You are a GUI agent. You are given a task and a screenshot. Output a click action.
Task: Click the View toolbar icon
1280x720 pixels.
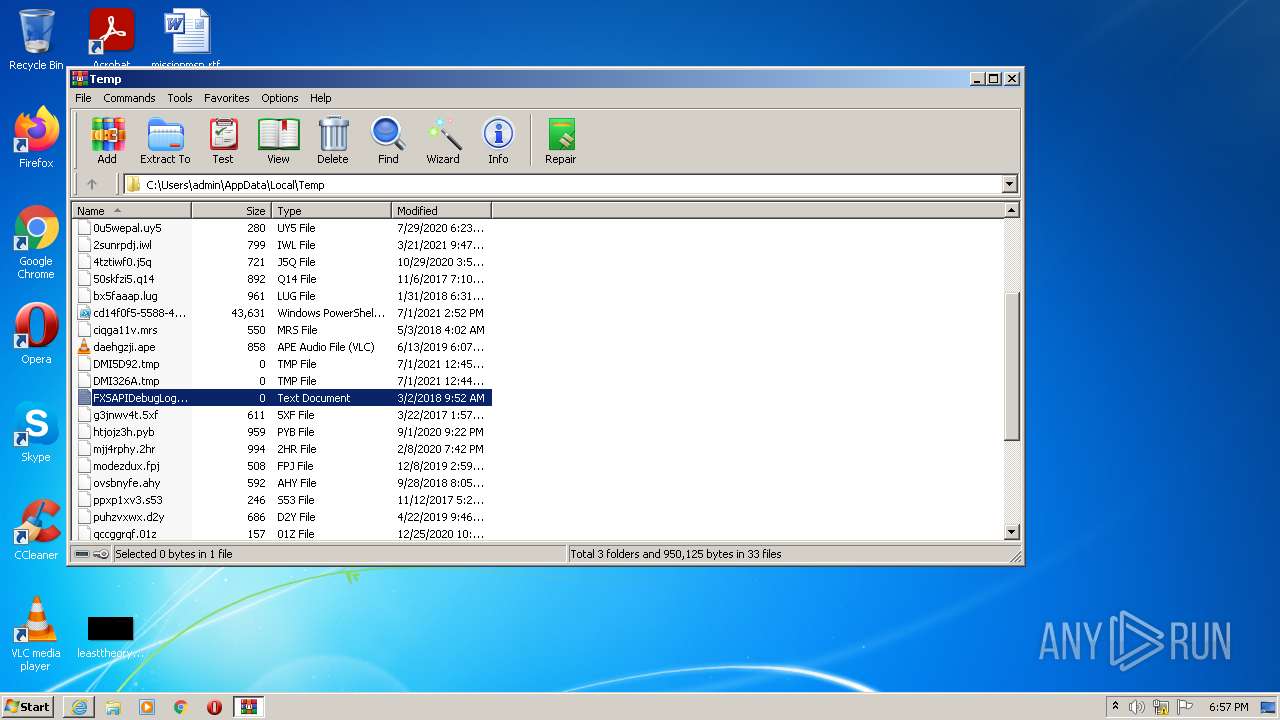[x=278, y=140]
